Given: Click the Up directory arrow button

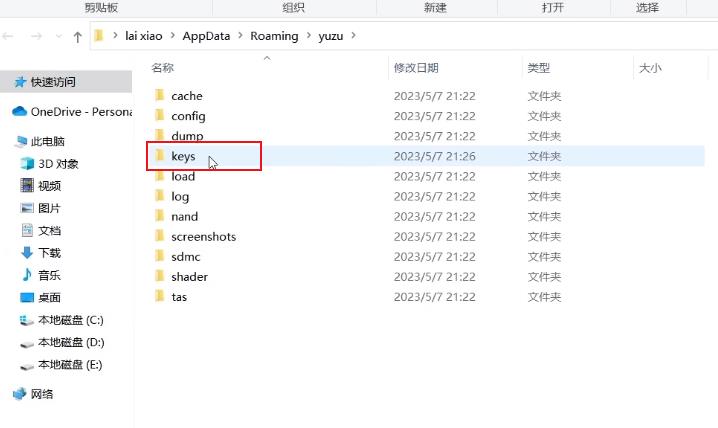Looking at the screenshot, I should [78, 37].
